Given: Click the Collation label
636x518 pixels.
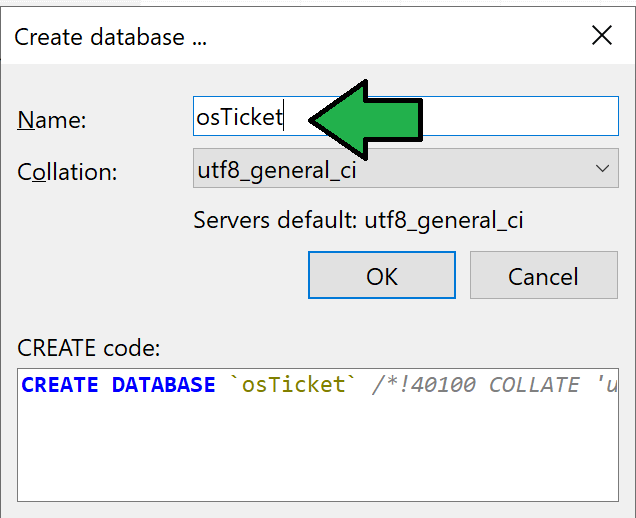Looking at the screenshot, I should coord(67,172).
